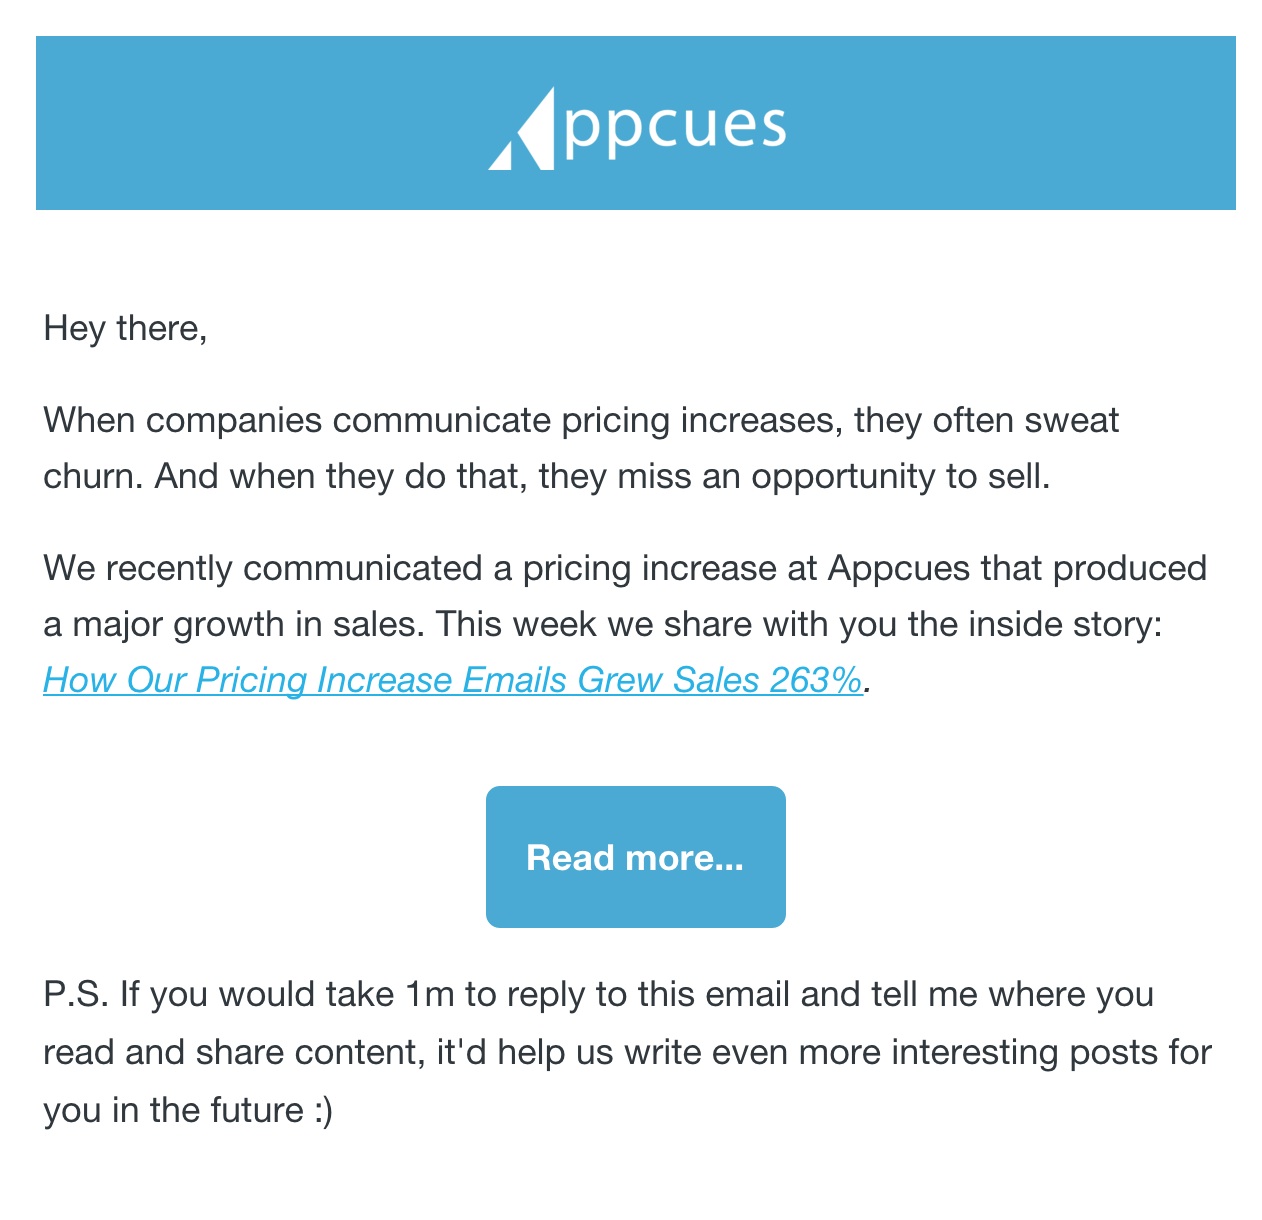Image resolution: width=1262 pixels, height=1220 pixels.
Task: Click the Appcues triangular logo mark
Action: pos(522,129)
